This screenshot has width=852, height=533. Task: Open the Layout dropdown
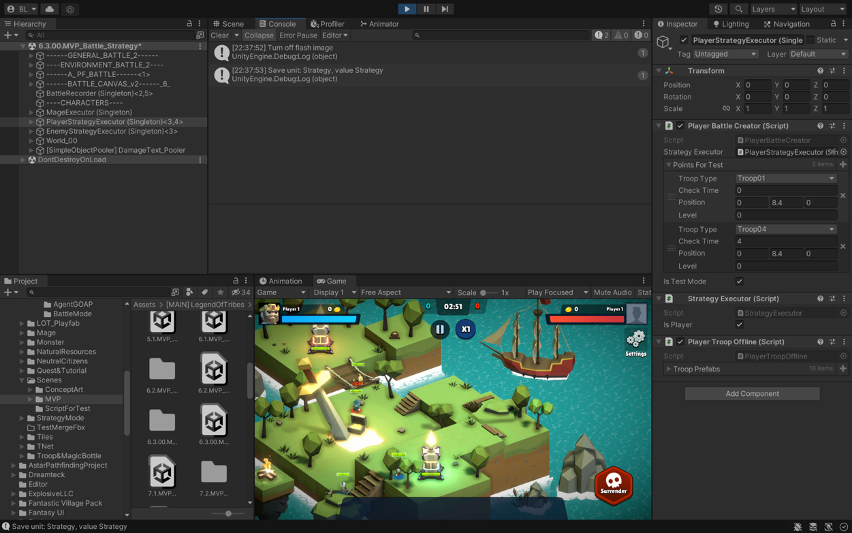[x=822, y=9]
